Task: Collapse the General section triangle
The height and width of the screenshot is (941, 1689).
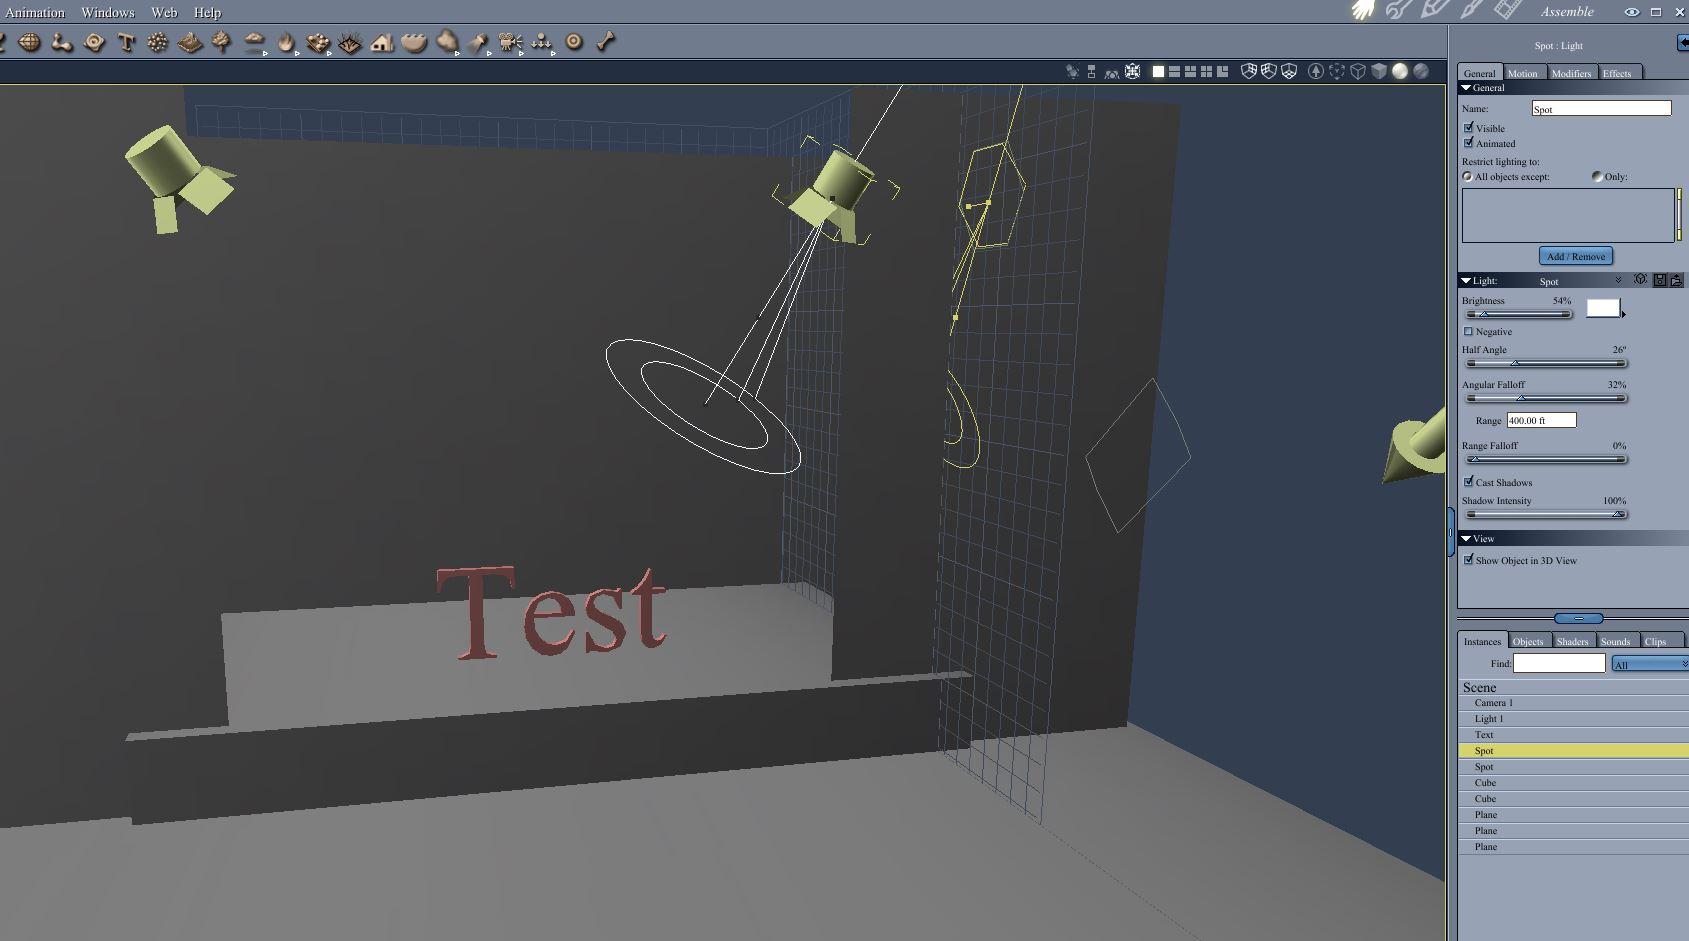Action: (x=1466, y=88)
